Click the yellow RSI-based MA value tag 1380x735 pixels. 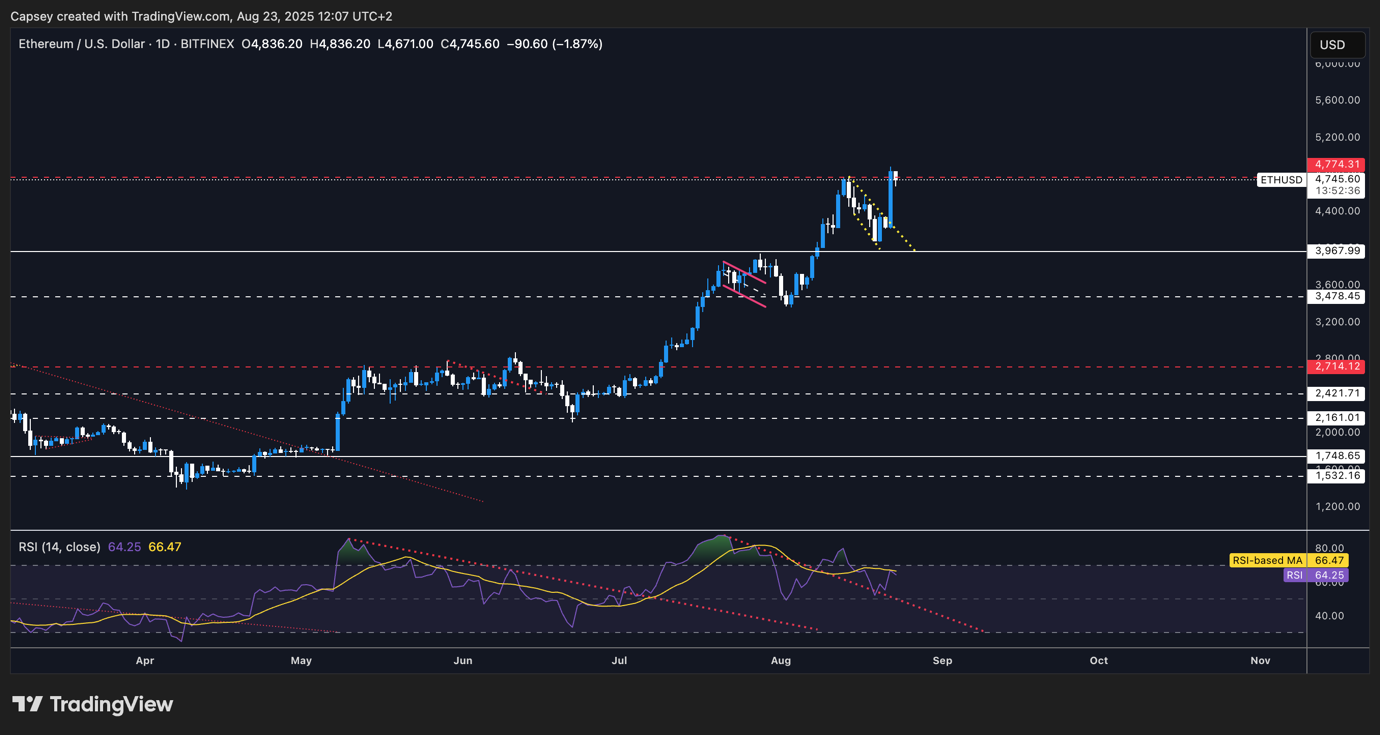(1288, 561)
